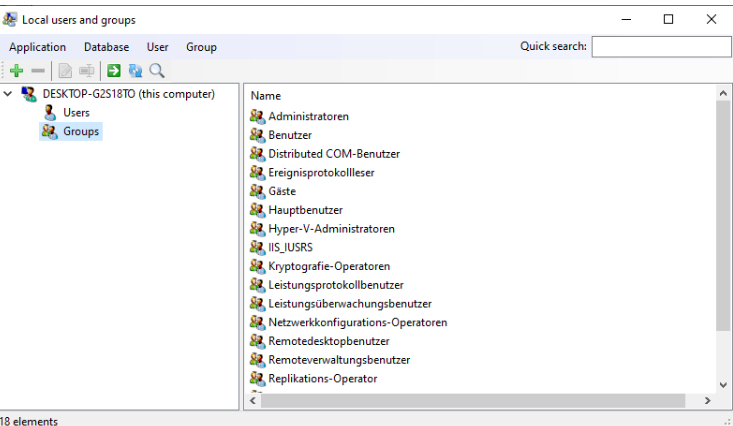The height and width of the screenshot is (426, 733).
Task: Select the Ereignisprotokollleser row text
Action: [x=321, y=173]
